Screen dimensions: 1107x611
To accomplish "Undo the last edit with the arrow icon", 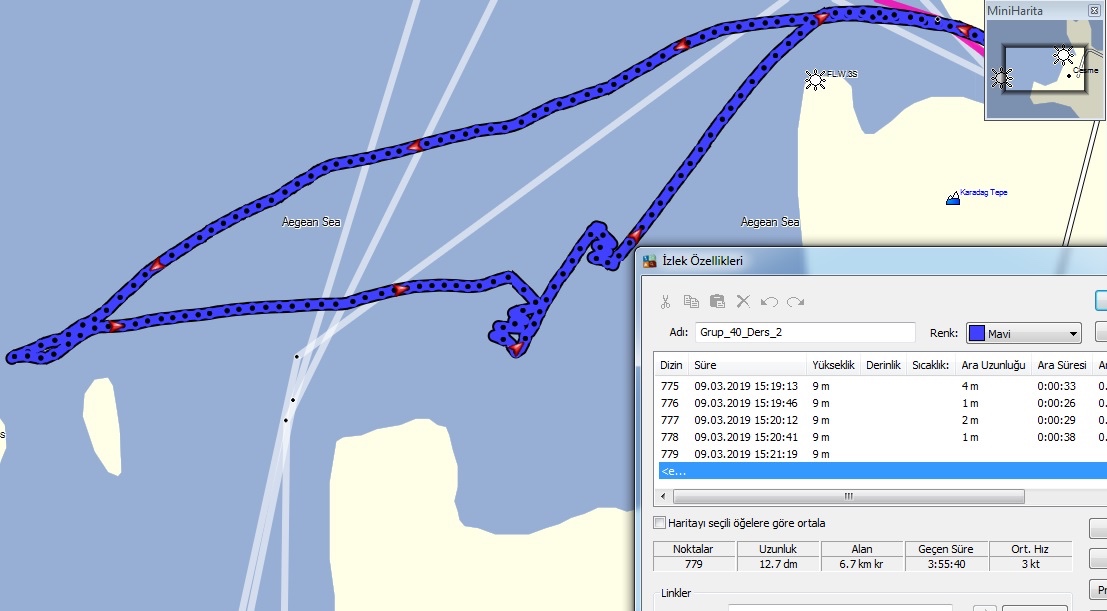I will [769, 302].
